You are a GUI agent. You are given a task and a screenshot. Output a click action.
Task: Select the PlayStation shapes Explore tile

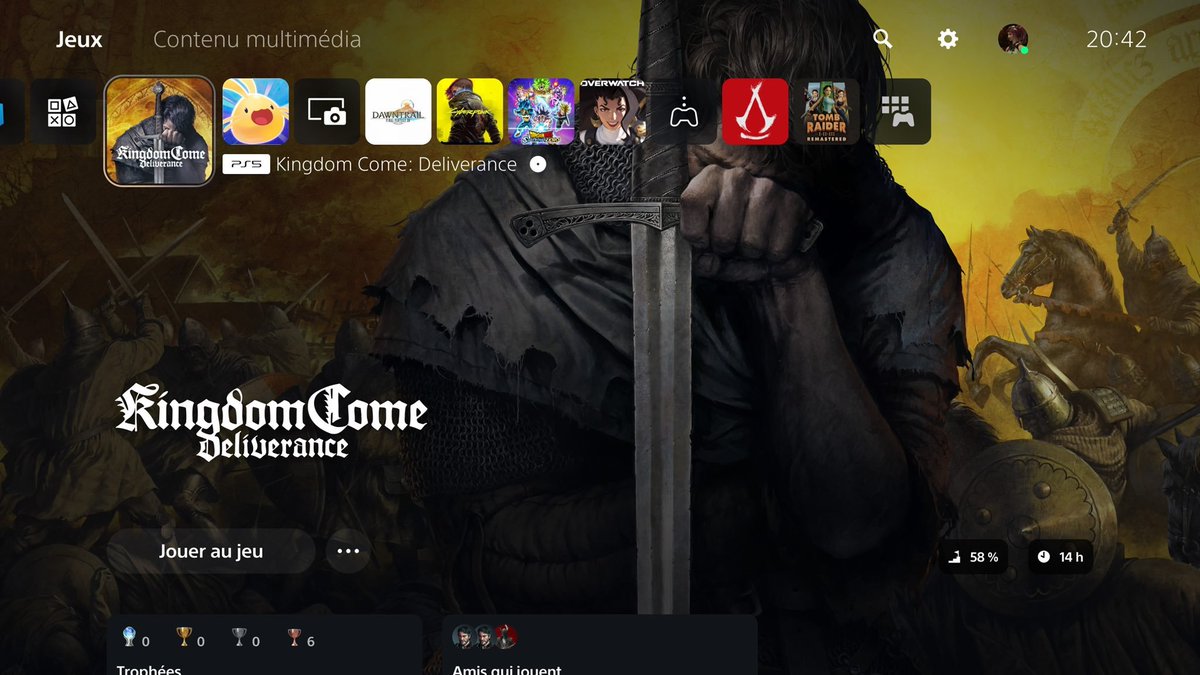[62, 112]
